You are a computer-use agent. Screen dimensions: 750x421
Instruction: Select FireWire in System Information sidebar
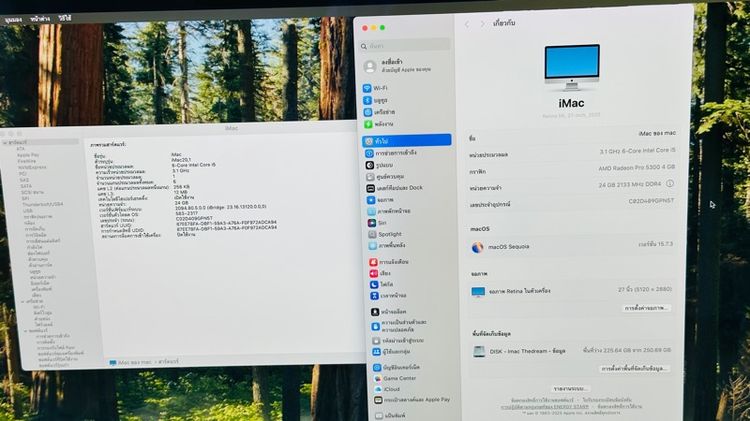(x=26, y=162)
